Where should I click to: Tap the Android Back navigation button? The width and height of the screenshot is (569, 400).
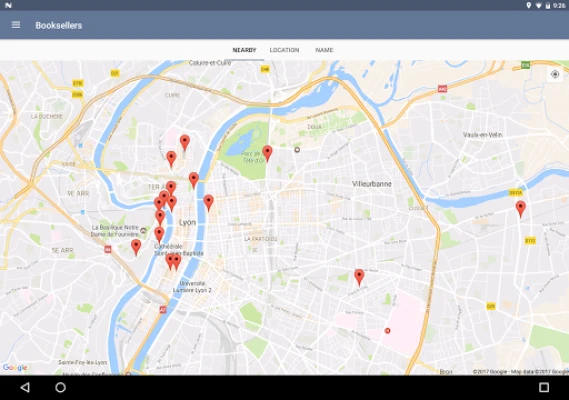coord(25,387)
